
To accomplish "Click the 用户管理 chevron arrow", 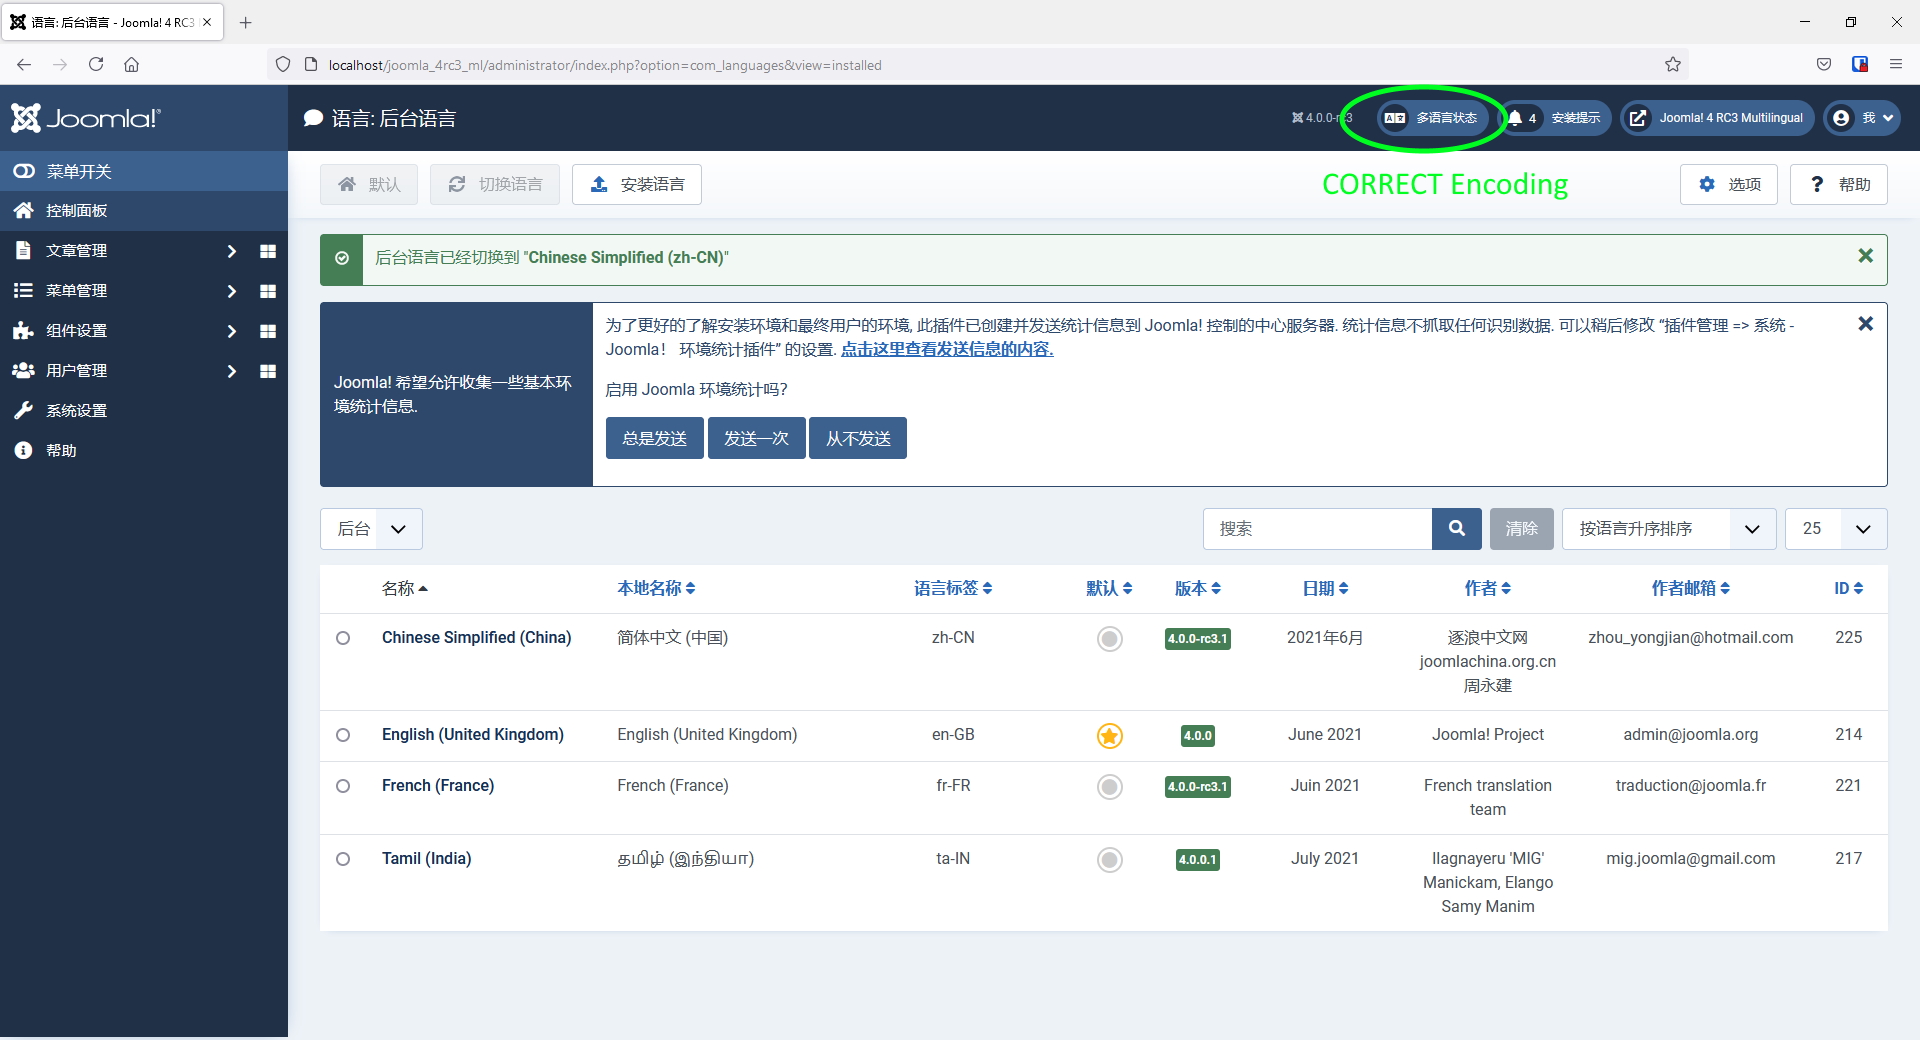I will point(232,371).
